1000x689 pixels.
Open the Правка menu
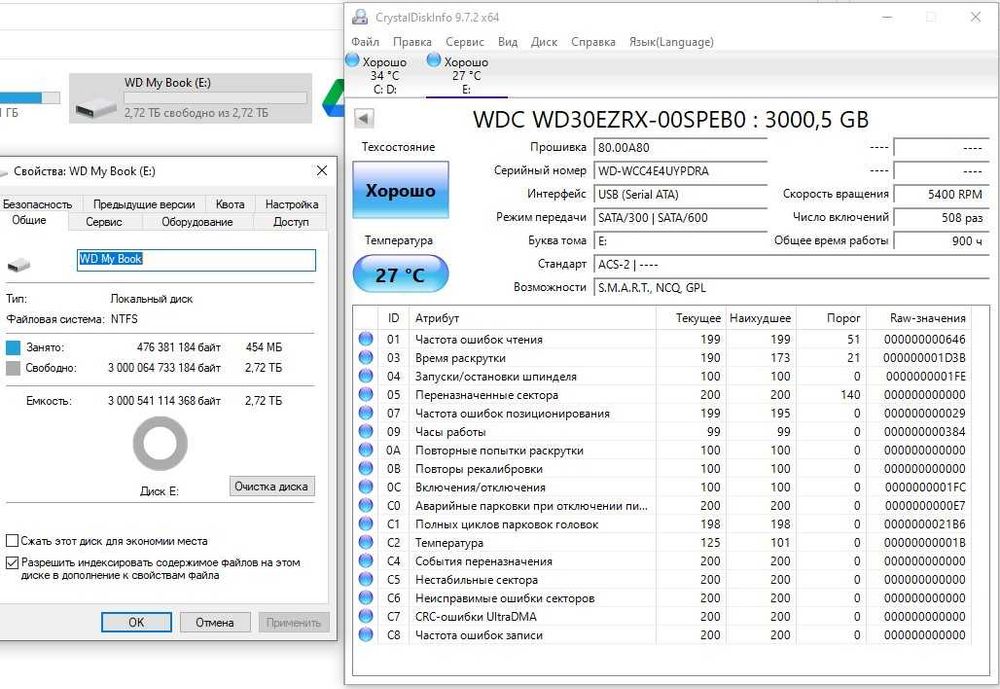pyautogui.click(x=412, y=42)
